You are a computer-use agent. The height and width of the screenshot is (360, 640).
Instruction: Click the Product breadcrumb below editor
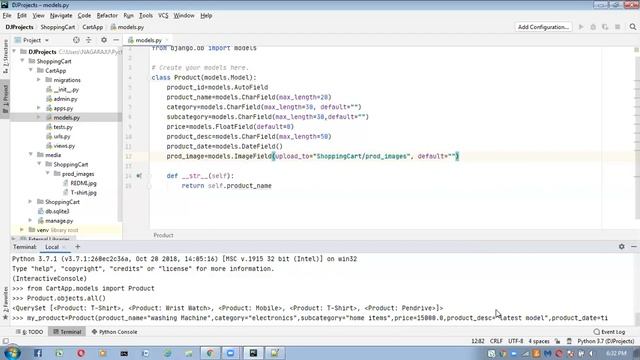[x=163, y=235]
